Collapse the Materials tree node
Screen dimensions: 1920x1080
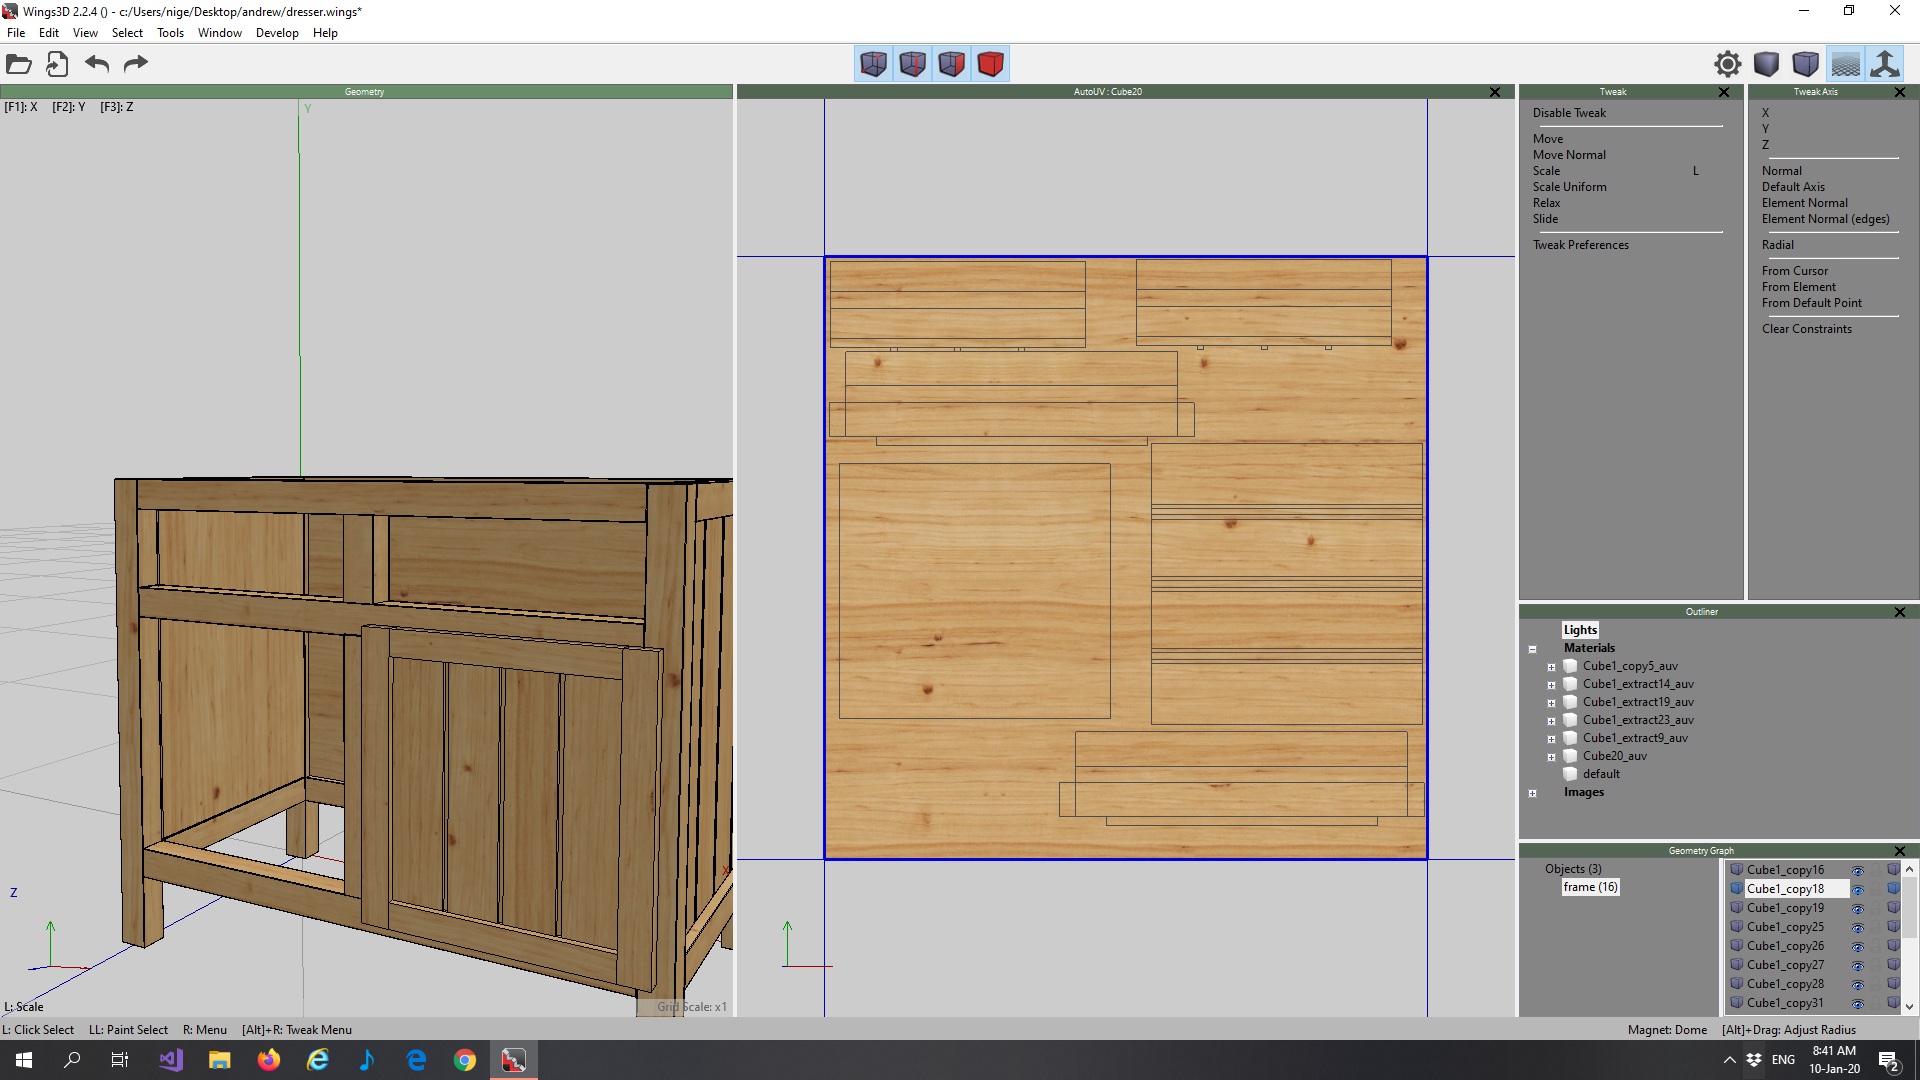[x=1532, y=649]
